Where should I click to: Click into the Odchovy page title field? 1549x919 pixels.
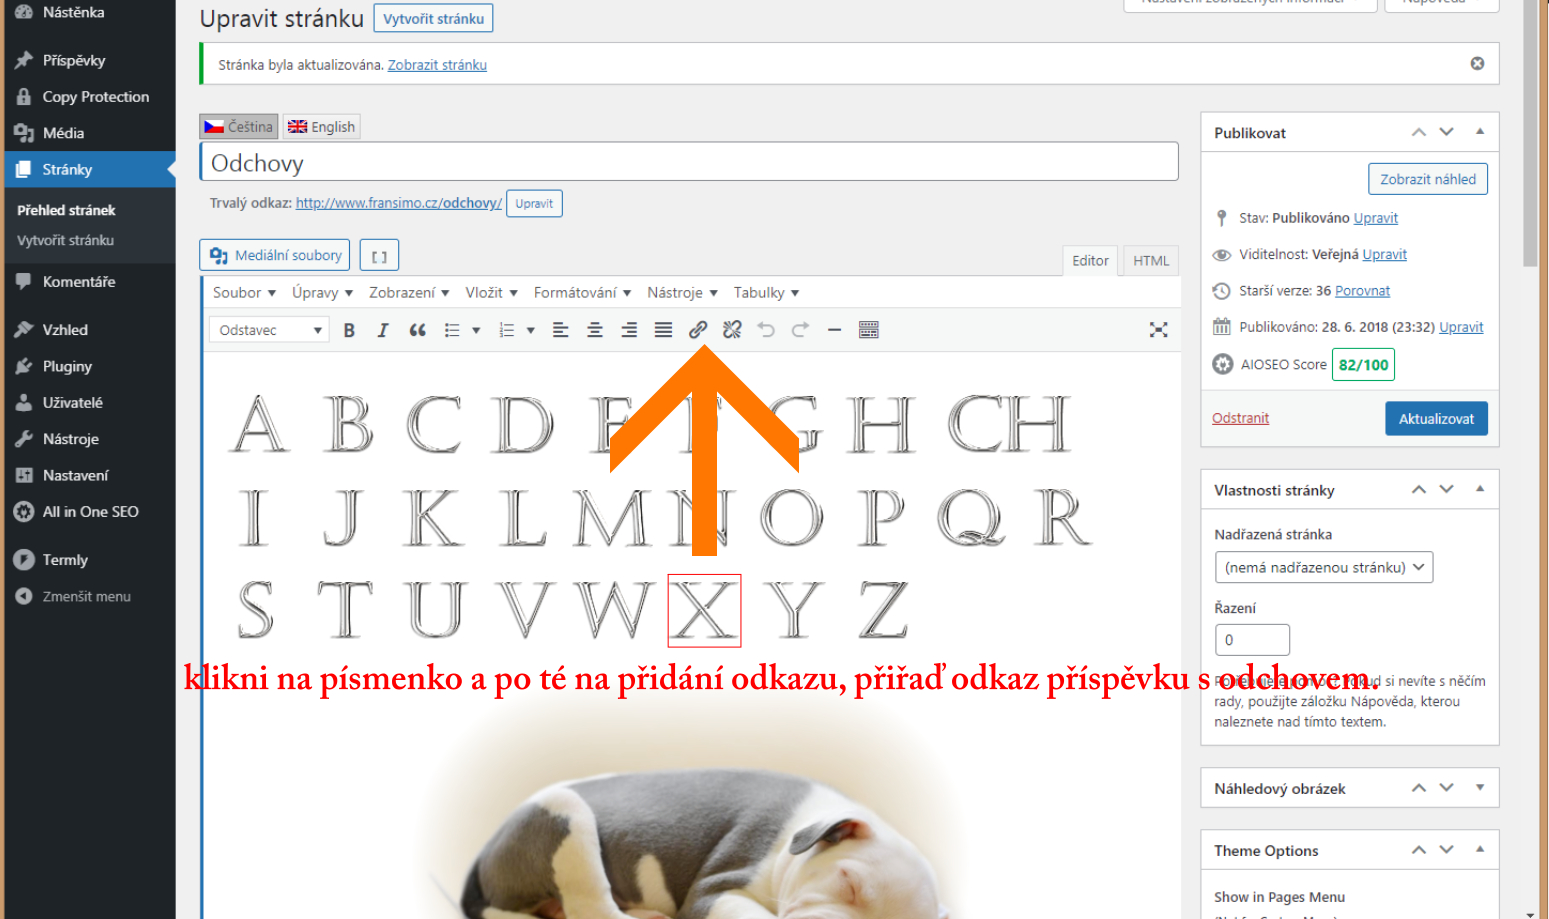click(690, 162)
